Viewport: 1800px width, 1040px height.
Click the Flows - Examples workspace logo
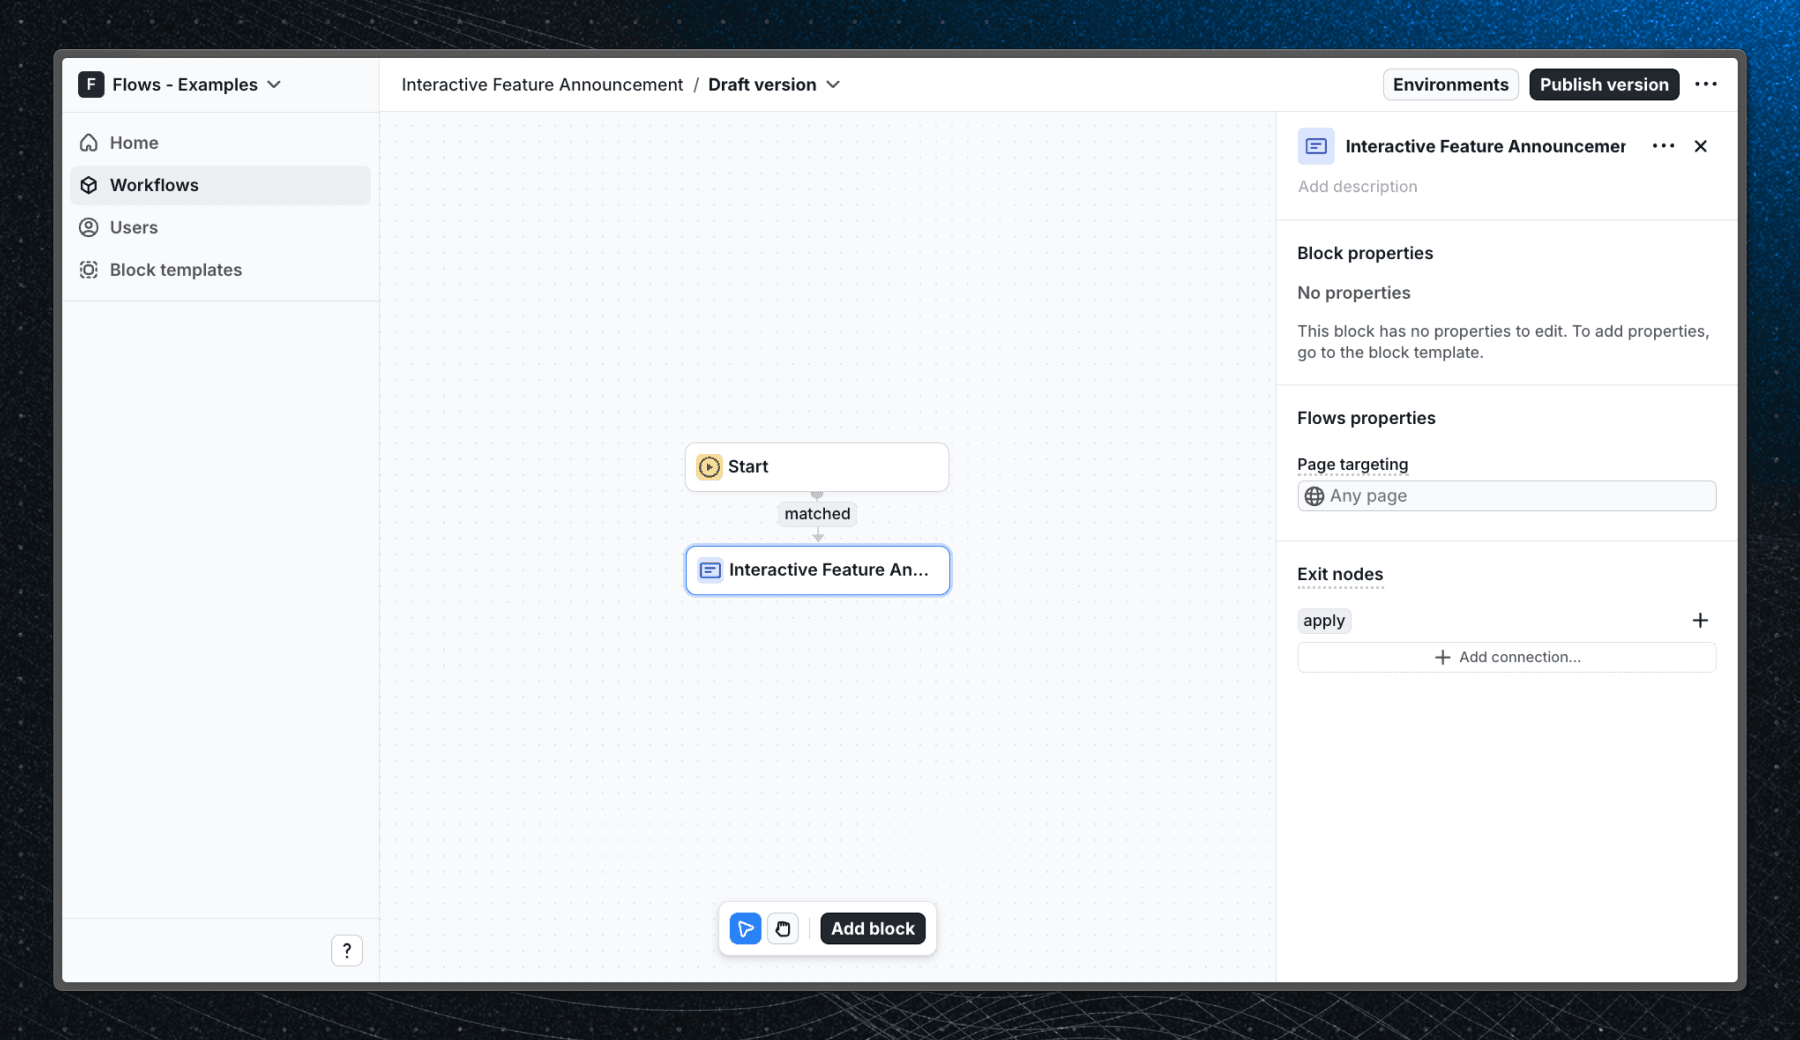tap(91, 84)
